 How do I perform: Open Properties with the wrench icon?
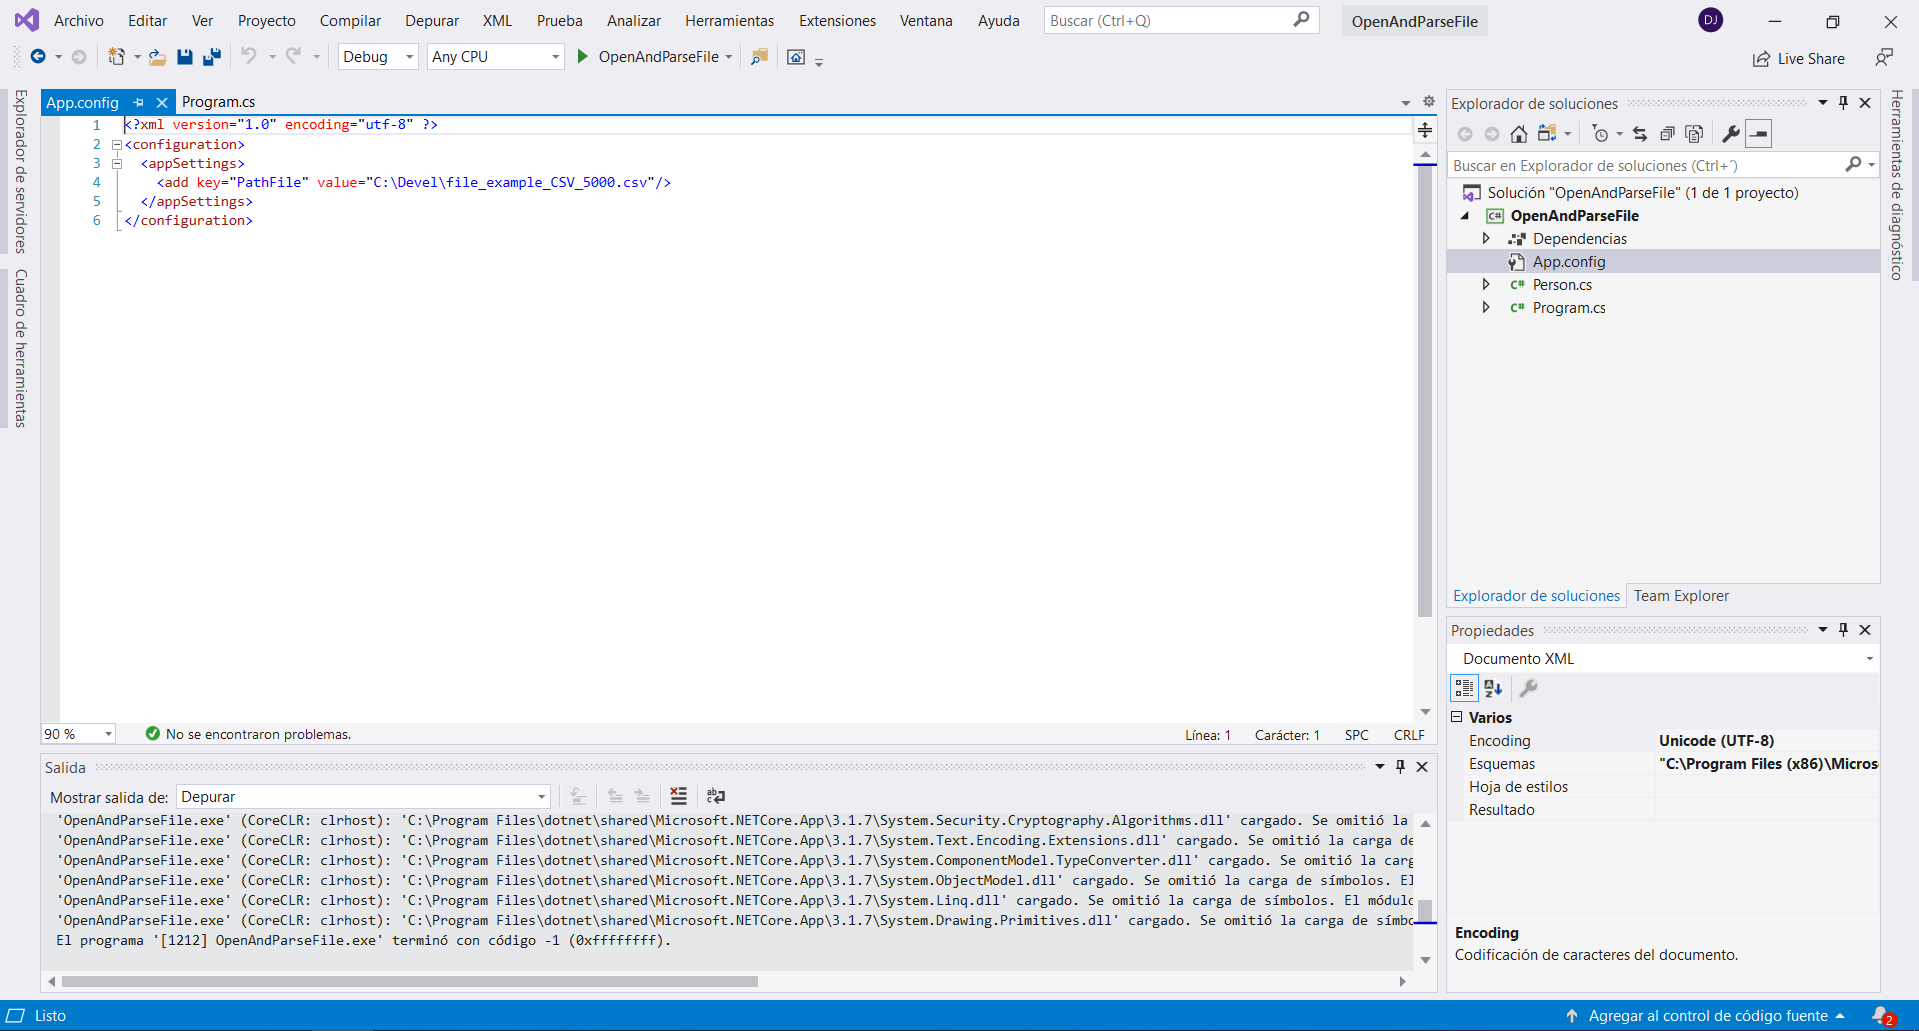click(1731, 134)
